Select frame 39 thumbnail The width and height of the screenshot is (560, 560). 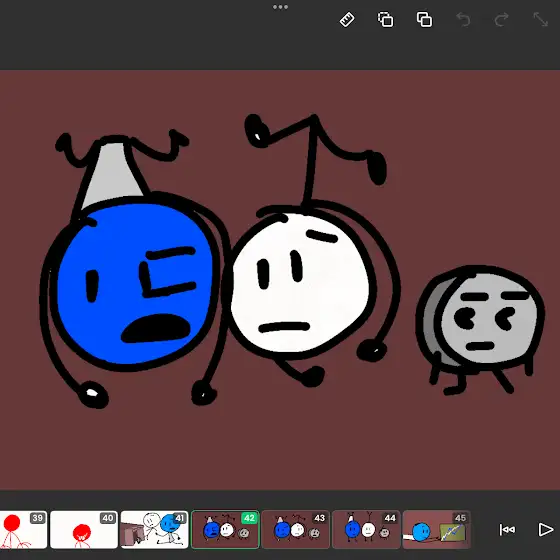coord(23,530)
